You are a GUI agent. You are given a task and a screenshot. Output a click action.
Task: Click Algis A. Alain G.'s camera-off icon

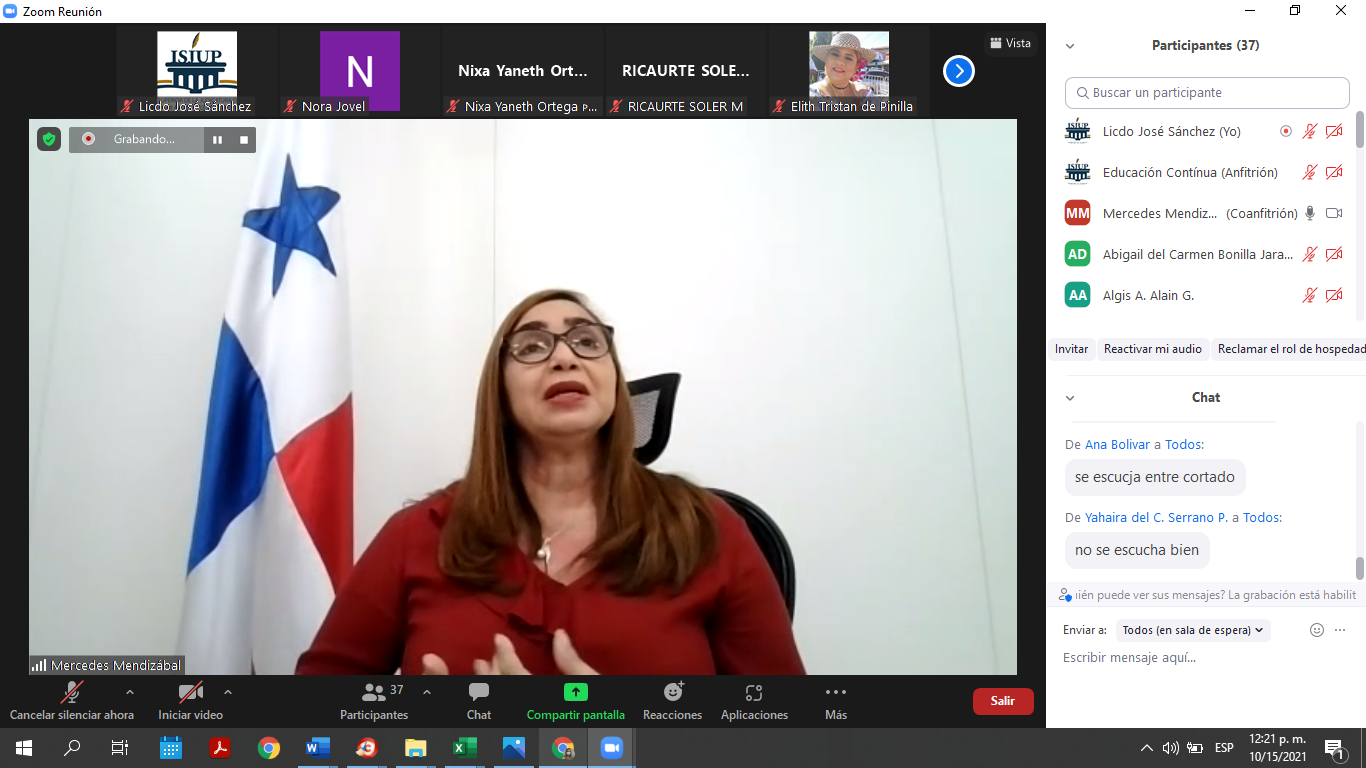[x=1334, y=295]
